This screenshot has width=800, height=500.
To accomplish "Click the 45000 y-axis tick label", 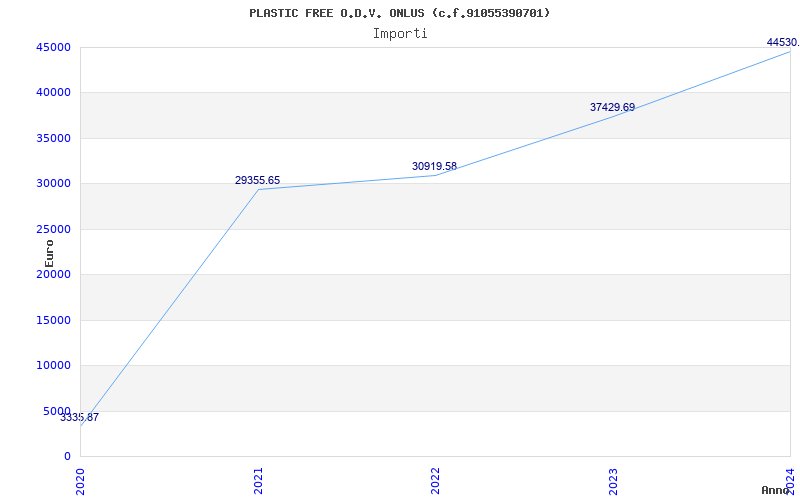I will pyautogui.click(x=52, y=47).
